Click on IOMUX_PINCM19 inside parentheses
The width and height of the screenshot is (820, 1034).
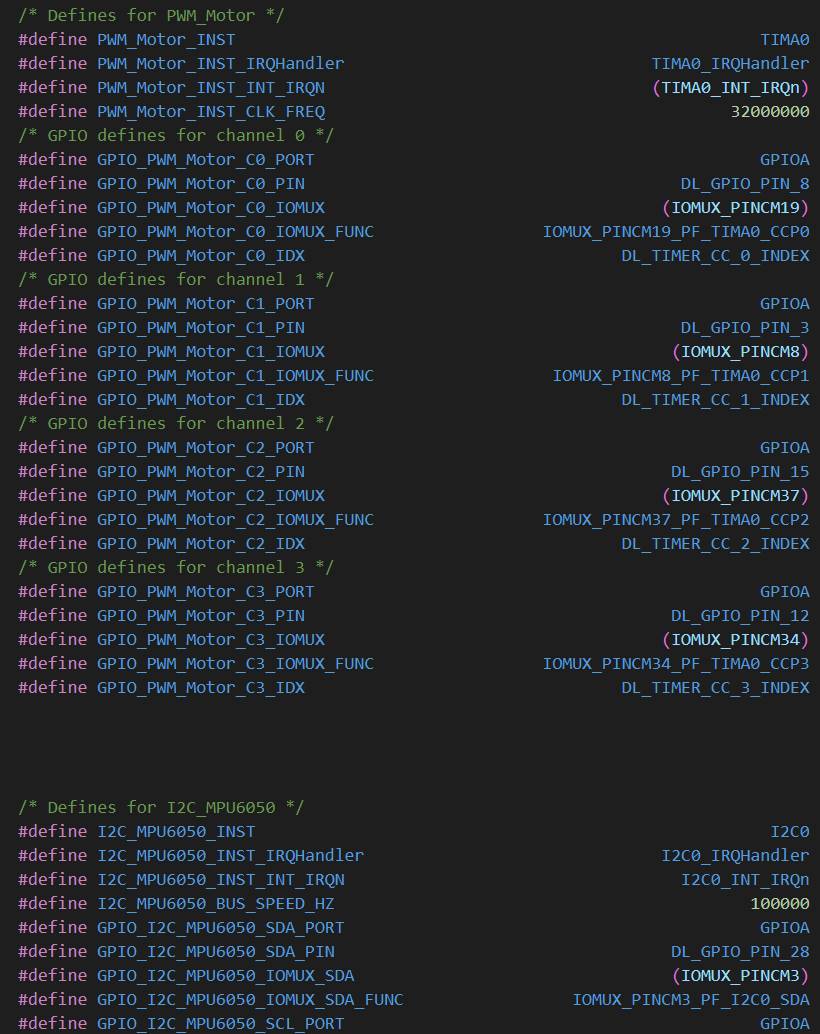point(735,208)
